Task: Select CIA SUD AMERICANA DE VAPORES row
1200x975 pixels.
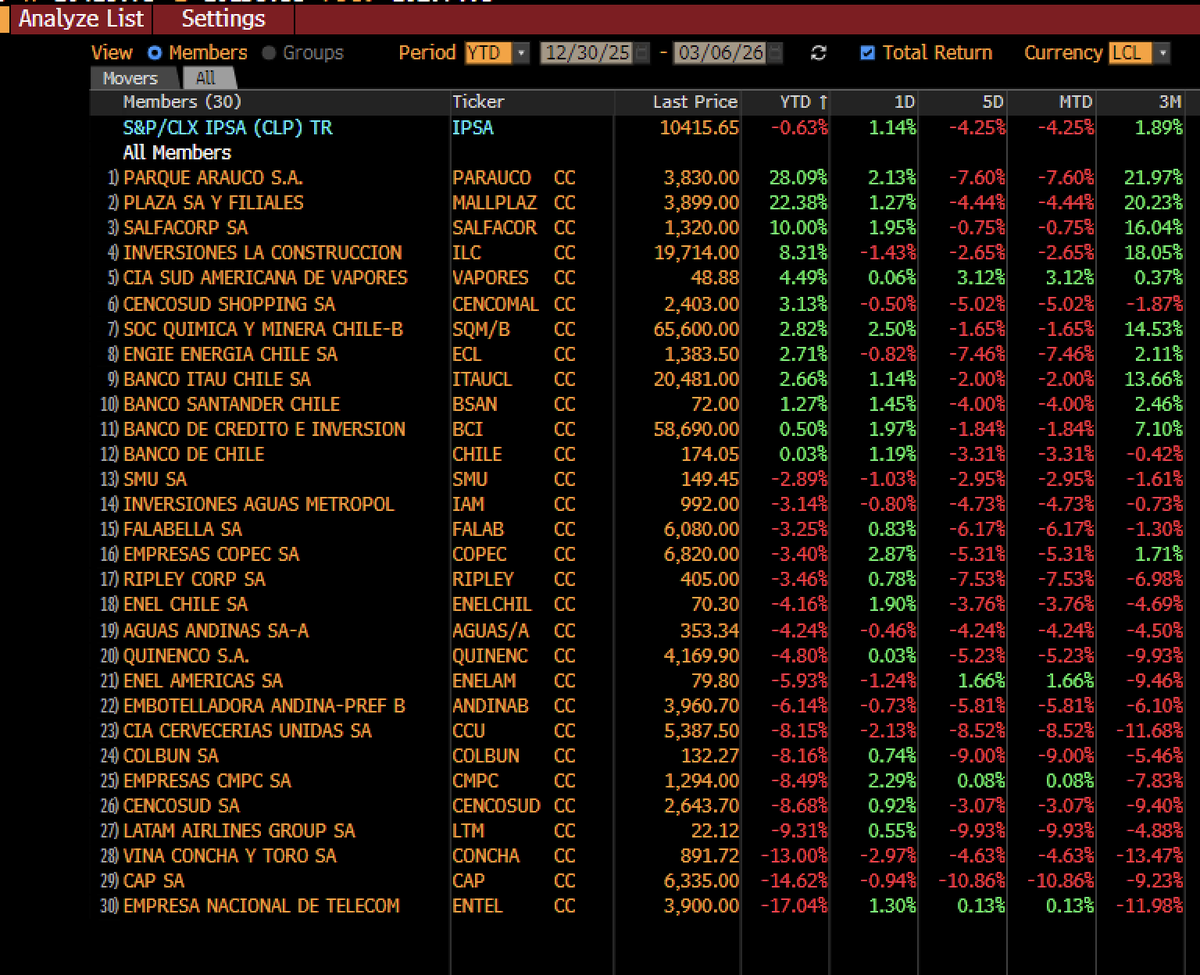Action: (x=638, y=277)
